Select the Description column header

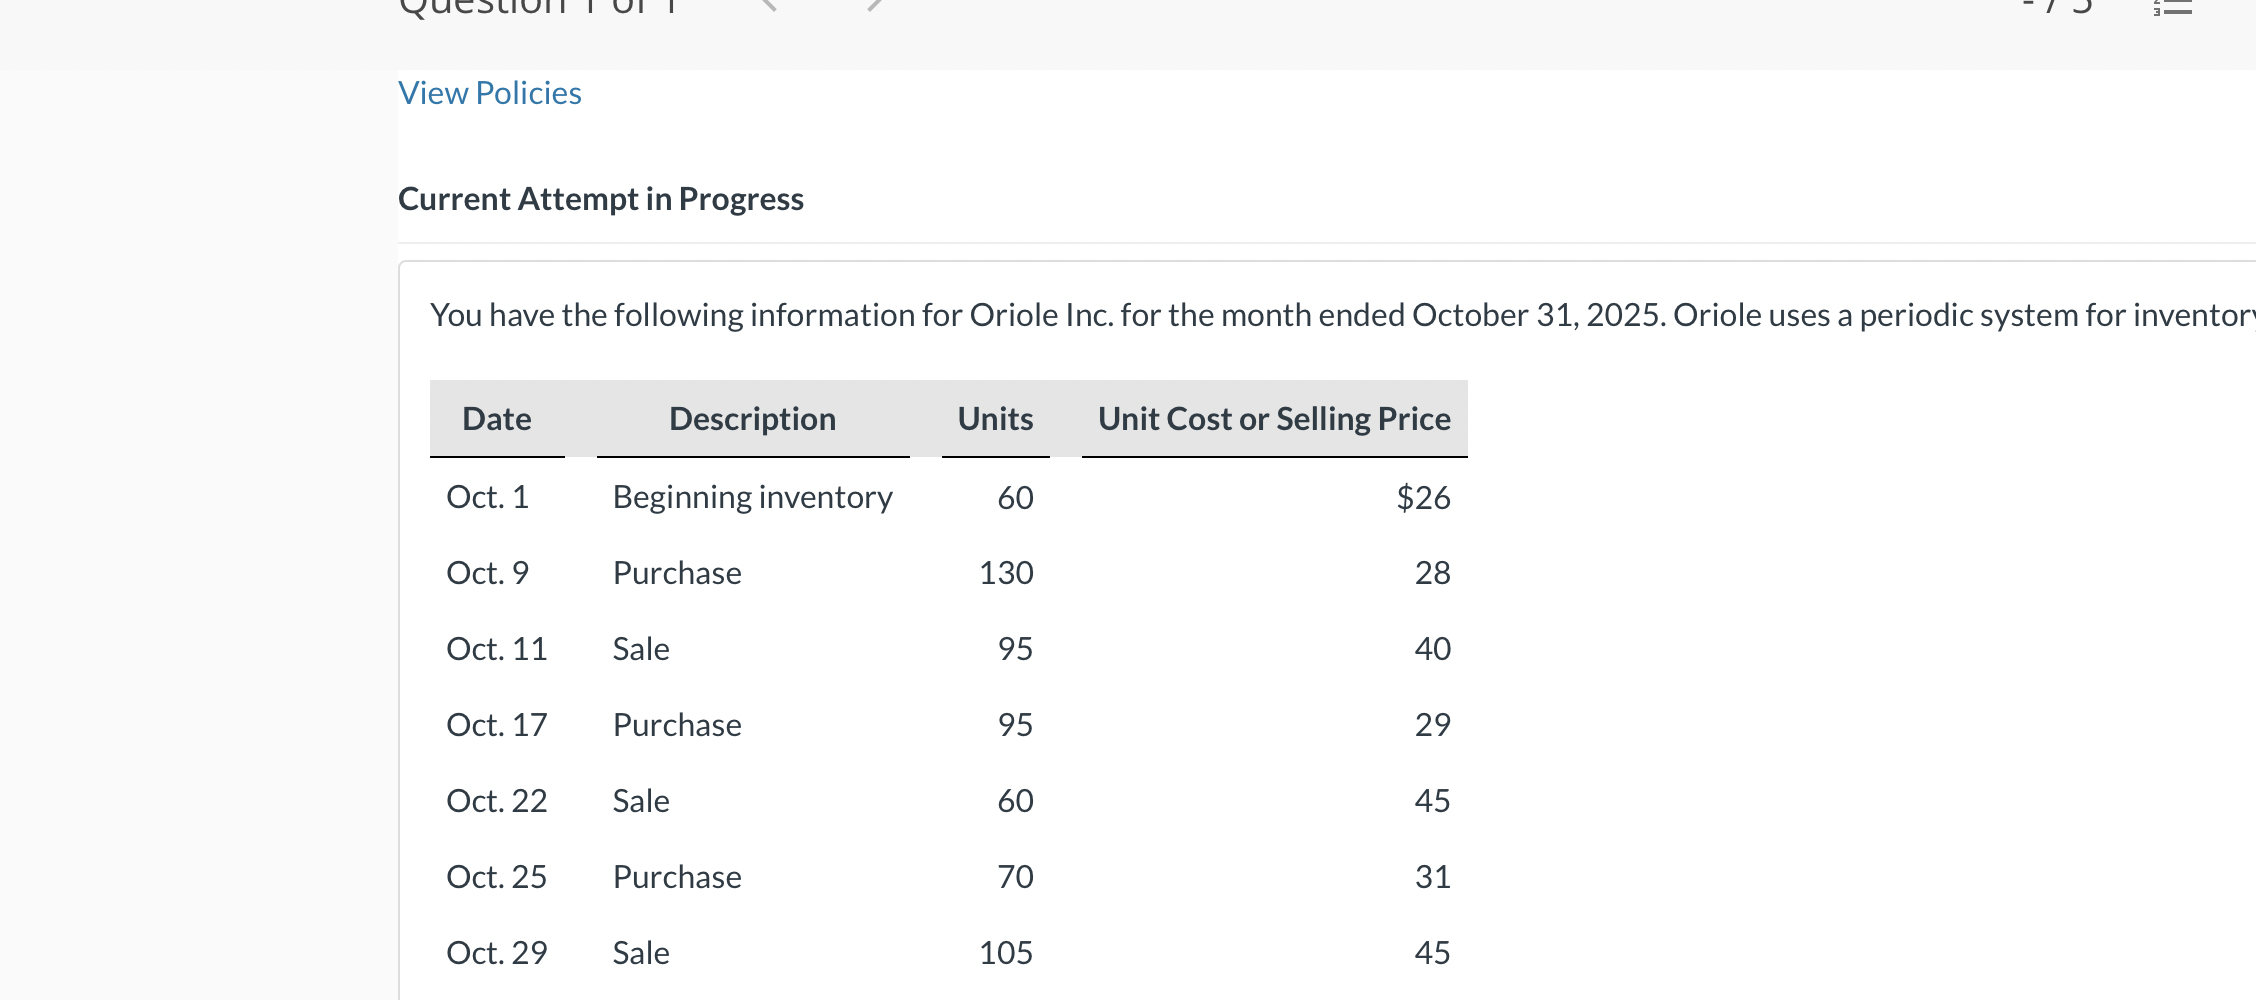click(x=753, y=419)
